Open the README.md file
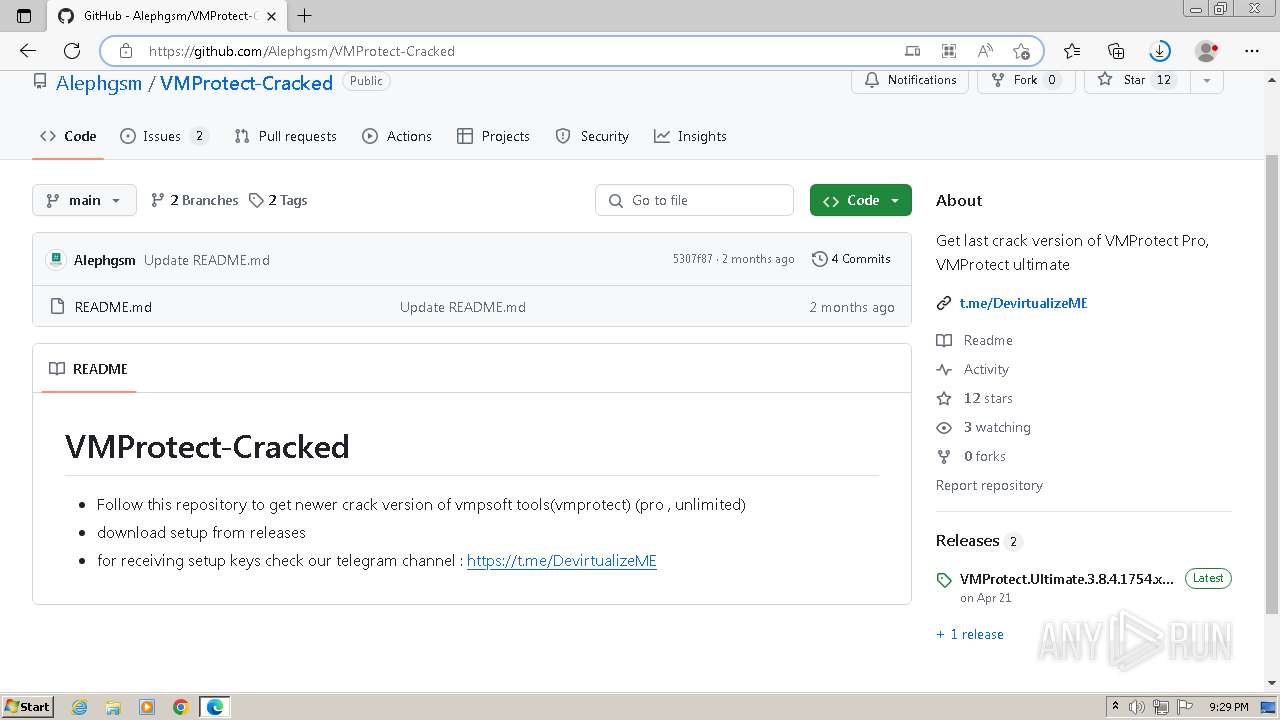This screenshot has width=1280, height=720. pos(113,307)
